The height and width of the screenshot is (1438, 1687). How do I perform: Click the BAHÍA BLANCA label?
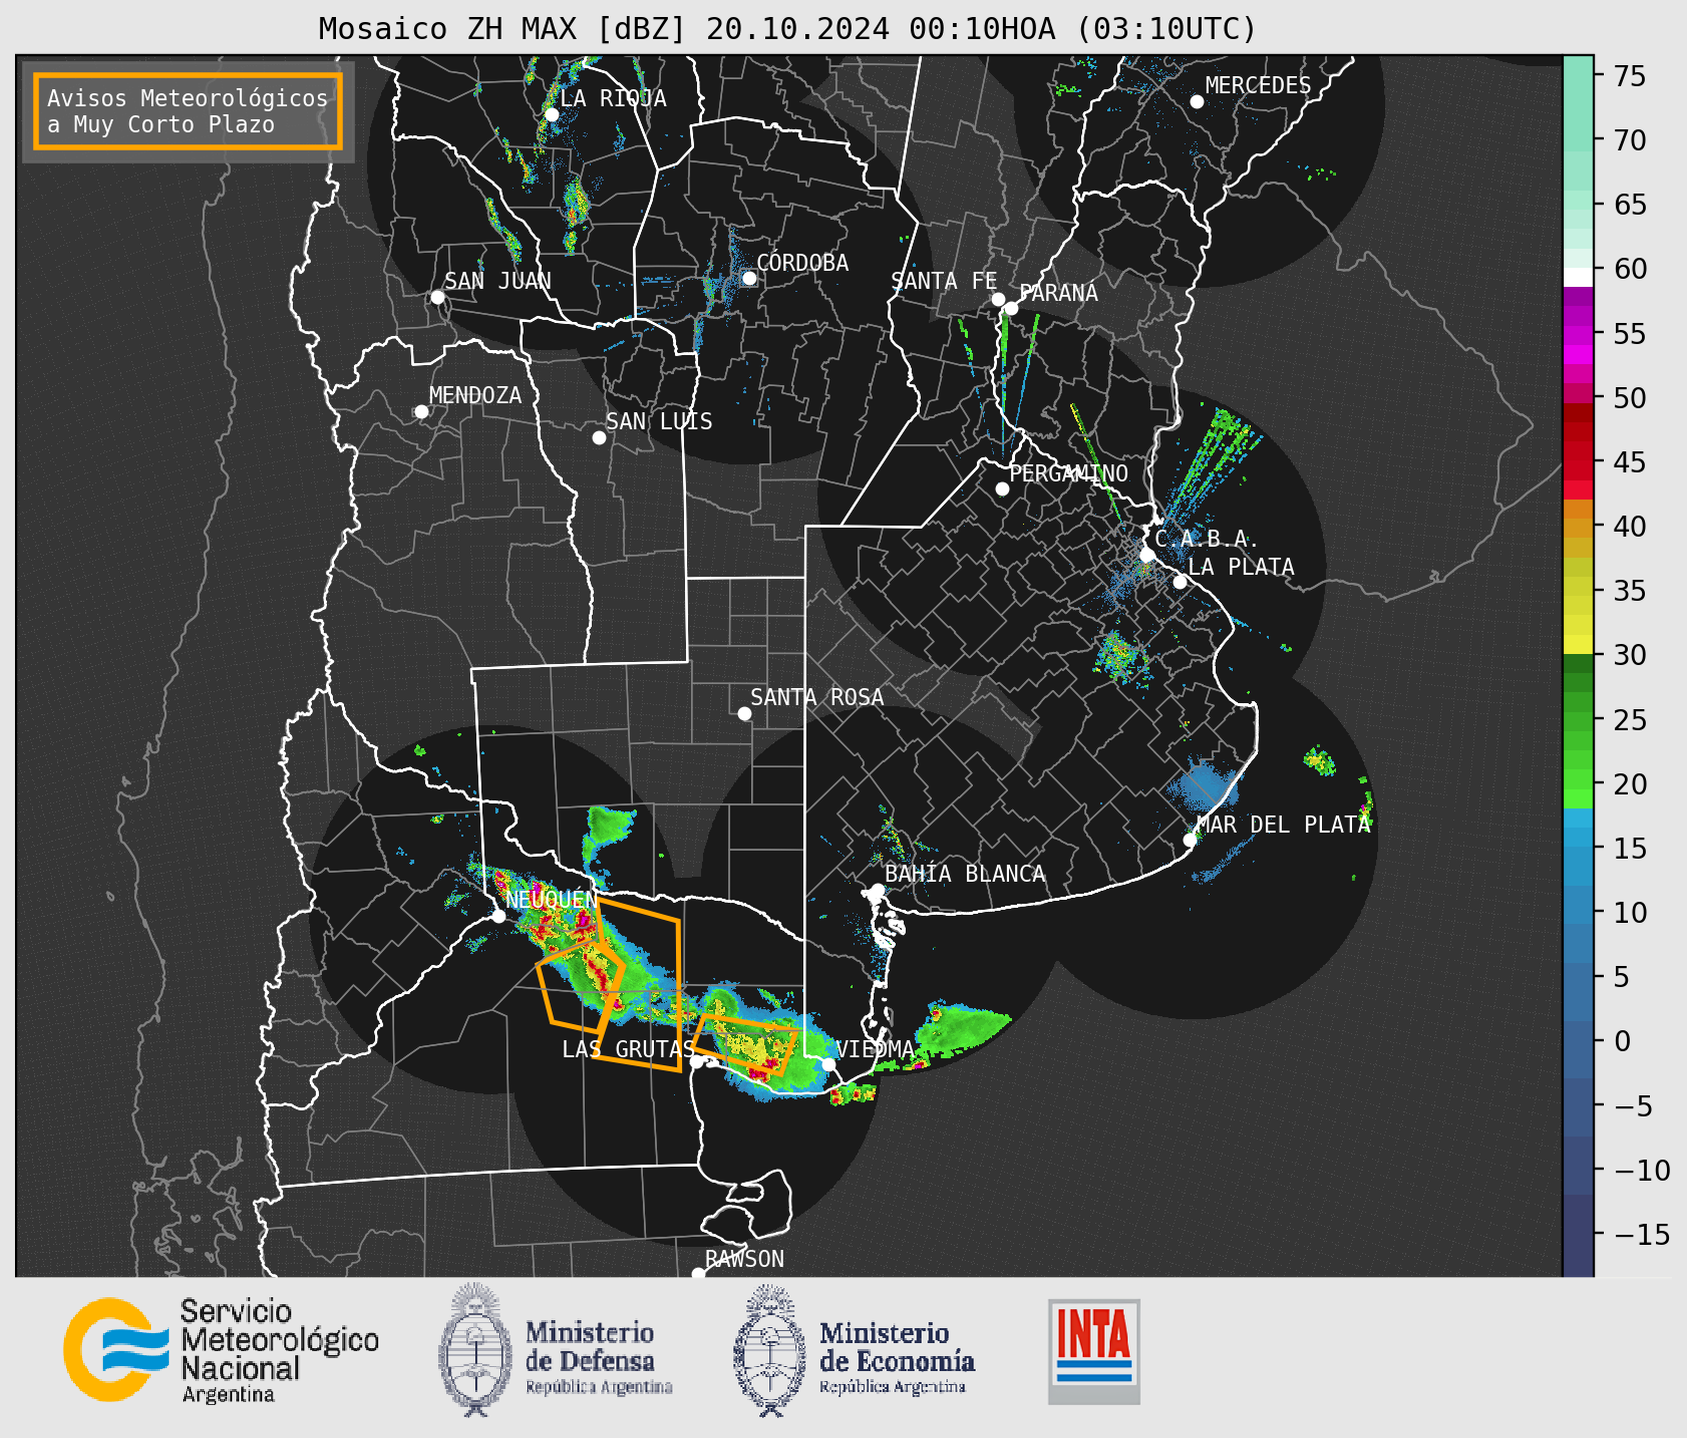pos(965,874)
